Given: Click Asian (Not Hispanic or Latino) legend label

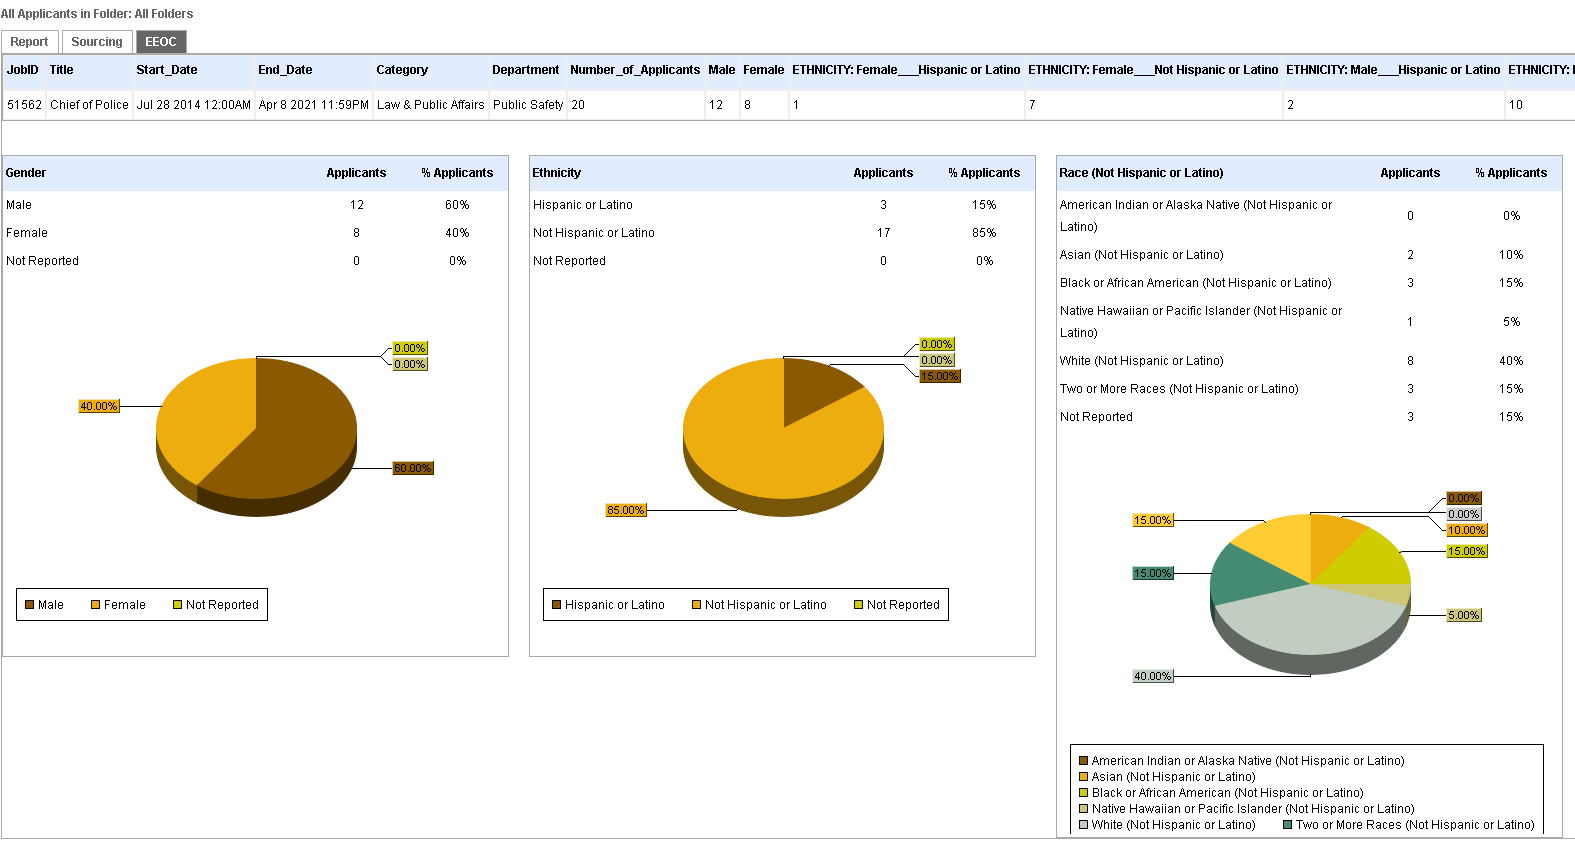Looking at the screenshot, I should tap(1173, 777).
